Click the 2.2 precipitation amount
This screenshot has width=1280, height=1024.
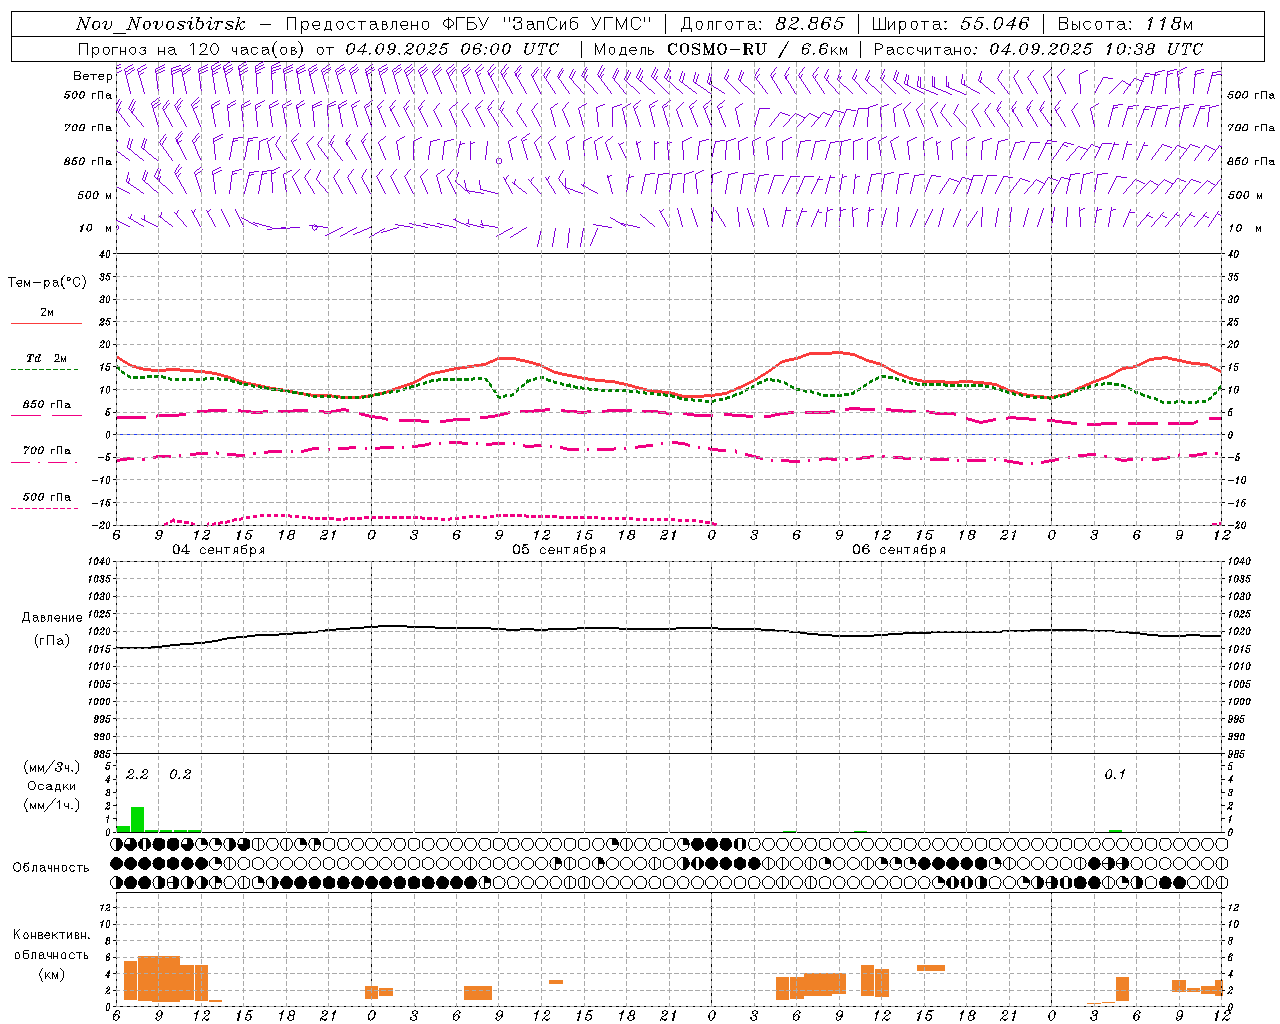[137, 775]
